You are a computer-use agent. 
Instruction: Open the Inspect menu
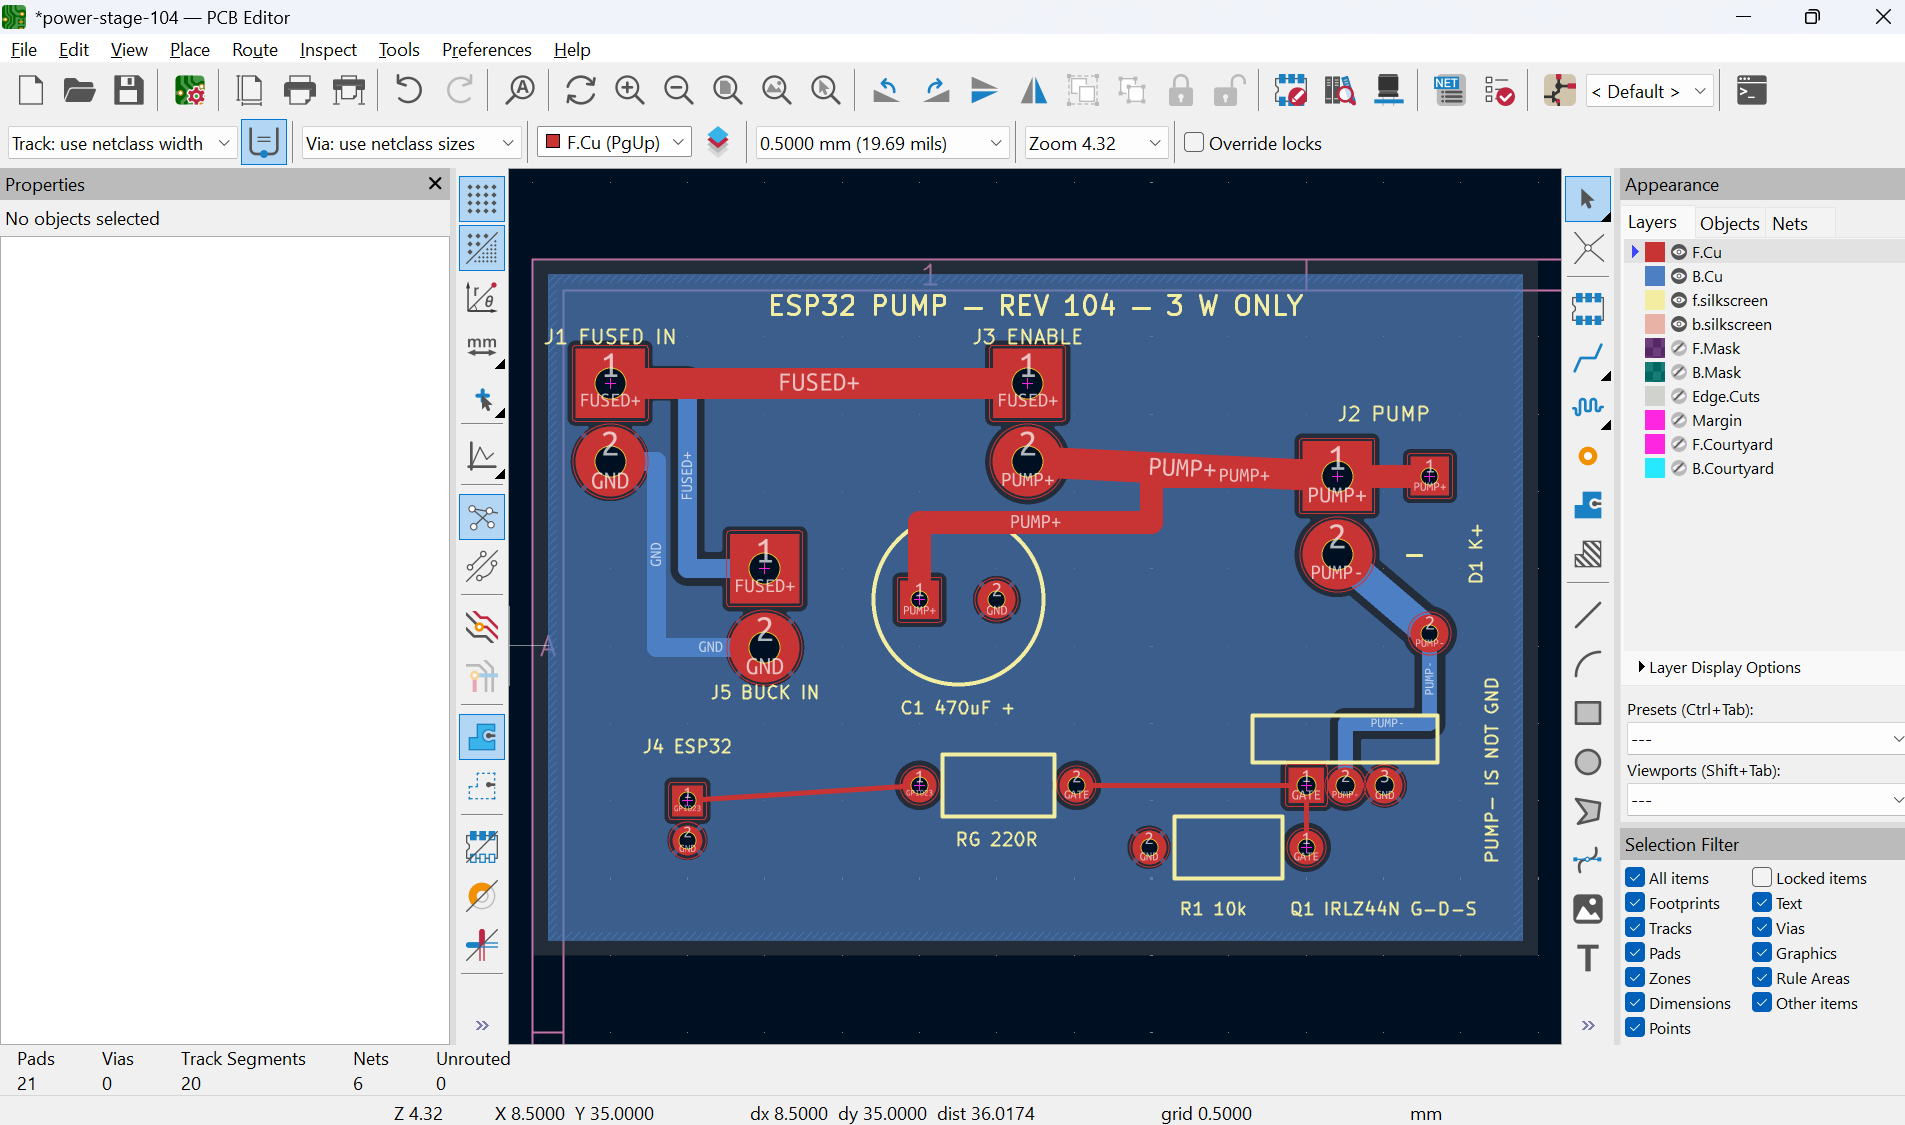click(328, 49)
